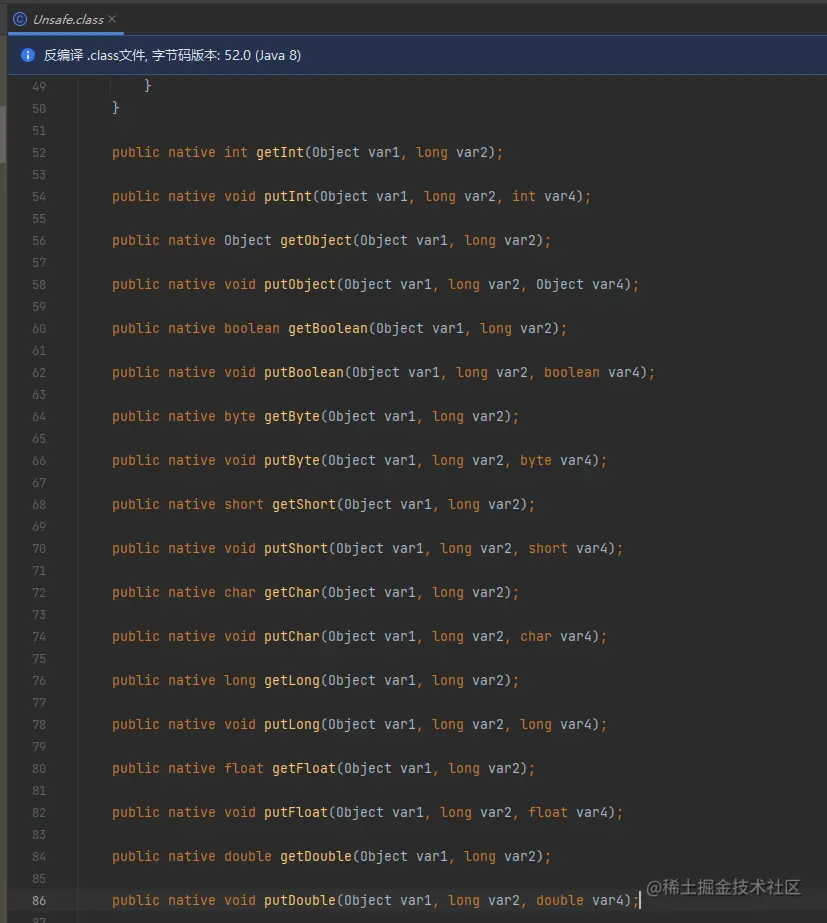Click the getObject method name

tap(315, 241)
